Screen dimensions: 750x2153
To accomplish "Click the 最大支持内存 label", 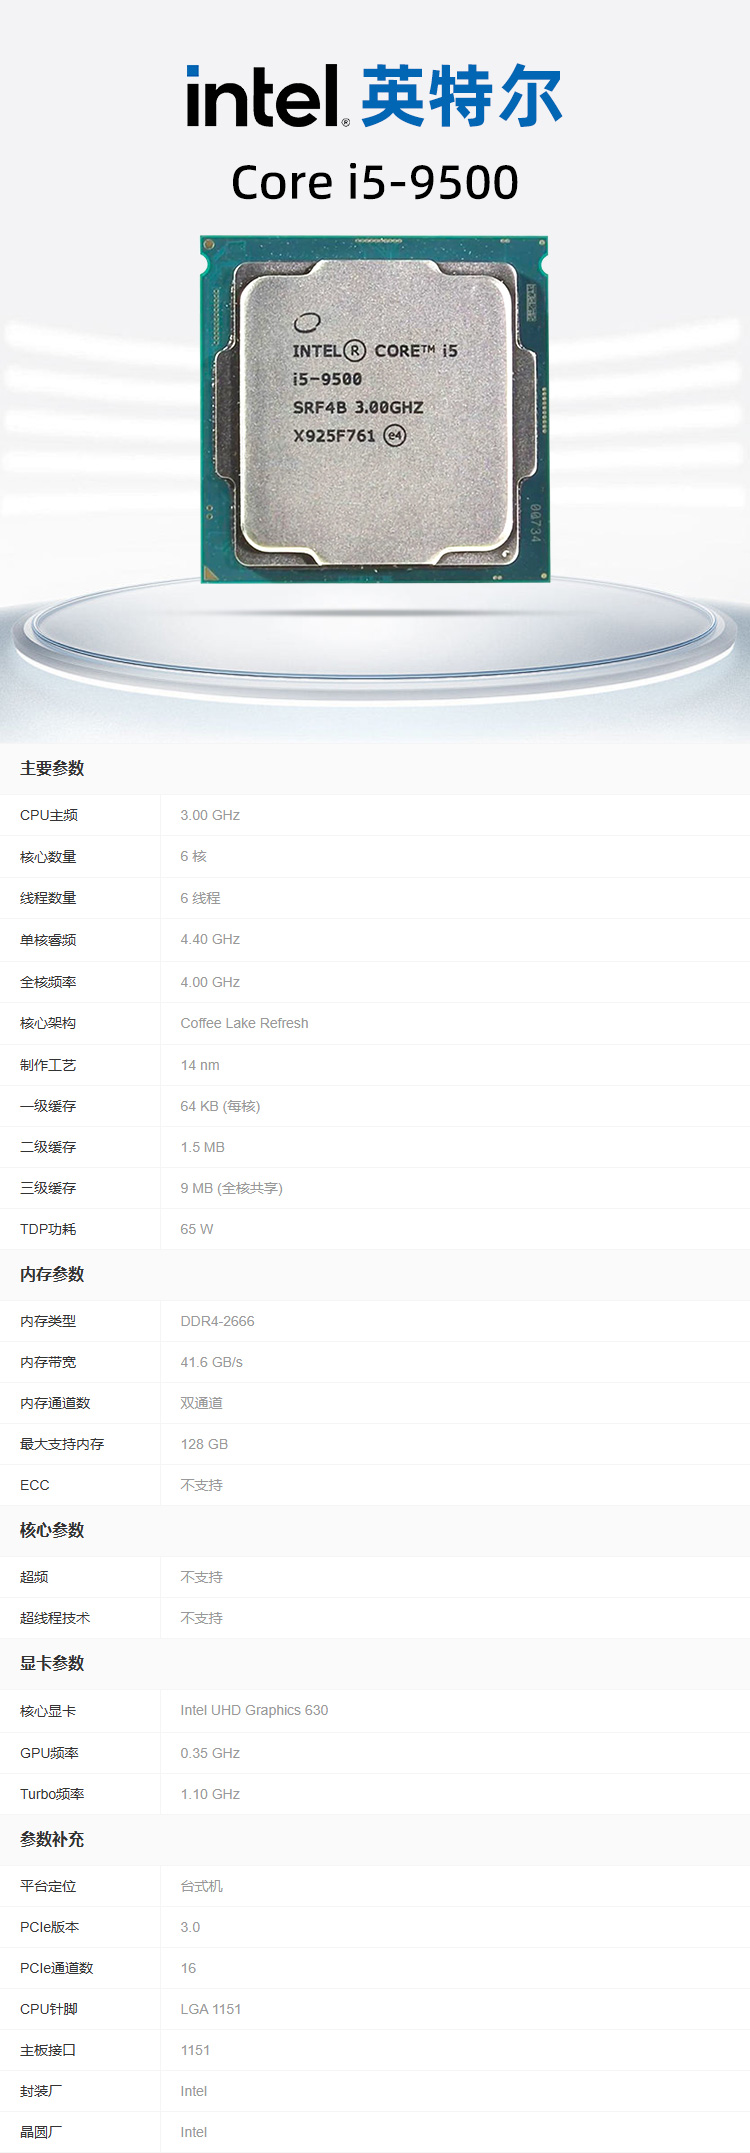I will (x=62, y=1444).
